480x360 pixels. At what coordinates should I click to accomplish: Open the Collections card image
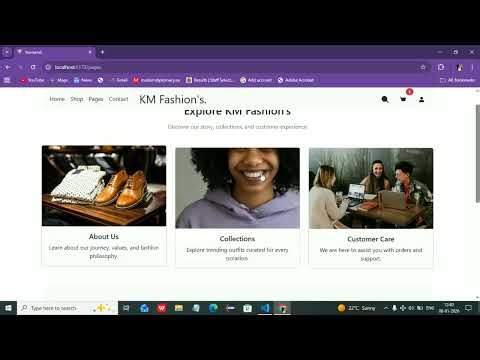click(x=237, y=188)
